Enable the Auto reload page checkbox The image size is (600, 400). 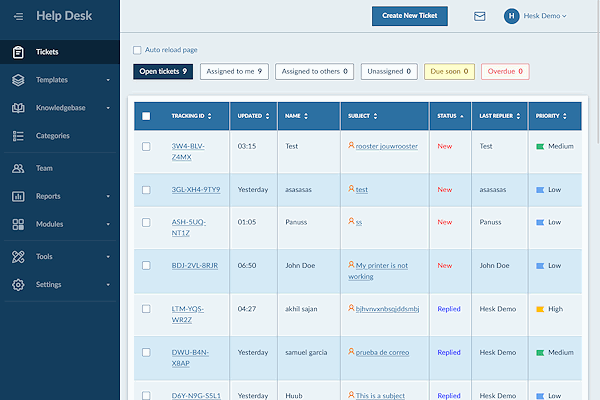(138, 49)
